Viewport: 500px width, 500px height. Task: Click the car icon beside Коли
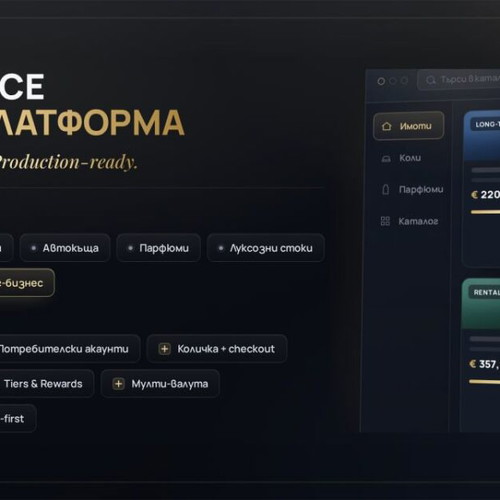point(386,158)
